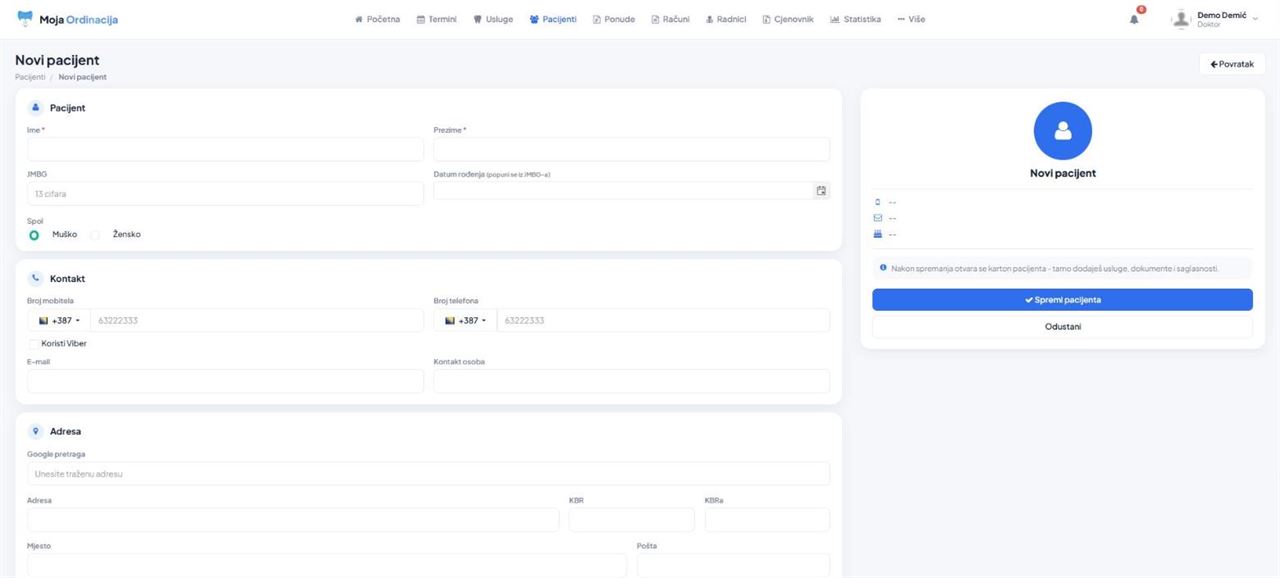This screenshot has width=1280, height=578.
Task: Click the phone icon beside Kontakt heading
Action: pos(36,279)
